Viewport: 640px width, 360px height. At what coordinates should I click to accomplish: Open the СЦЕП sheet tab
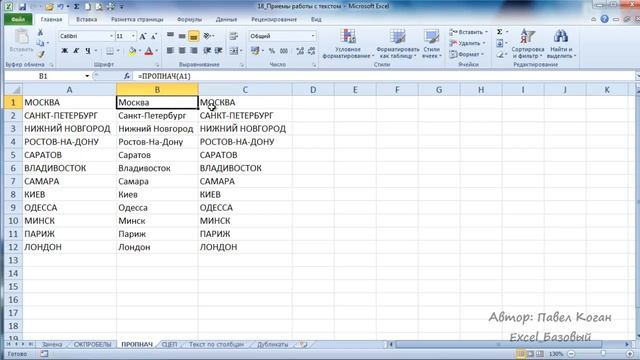[x=169, y=344]
